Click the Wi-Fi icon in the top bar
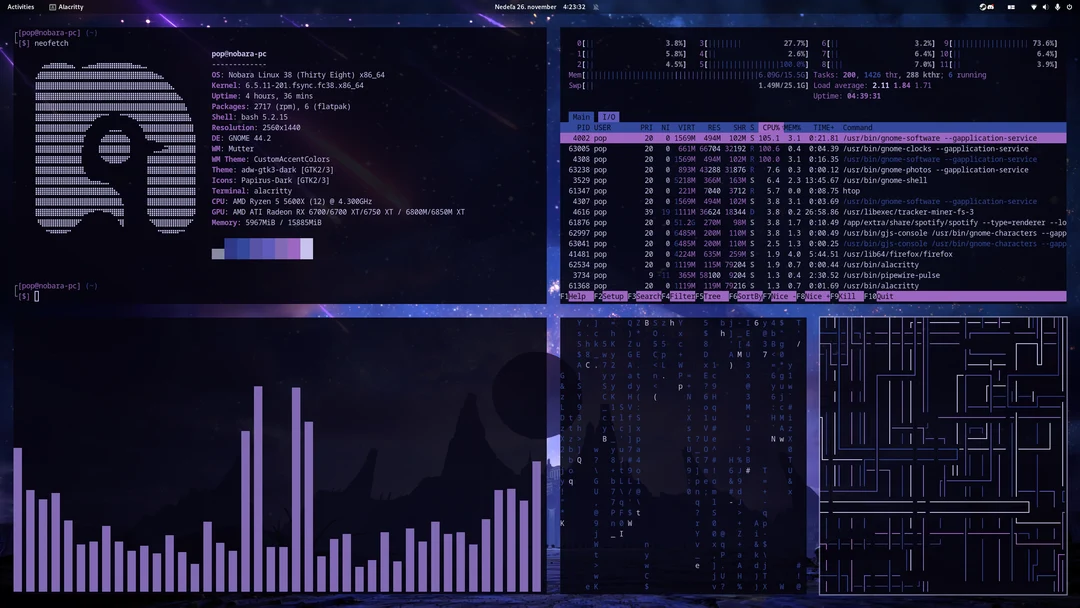 (1034, 7)
